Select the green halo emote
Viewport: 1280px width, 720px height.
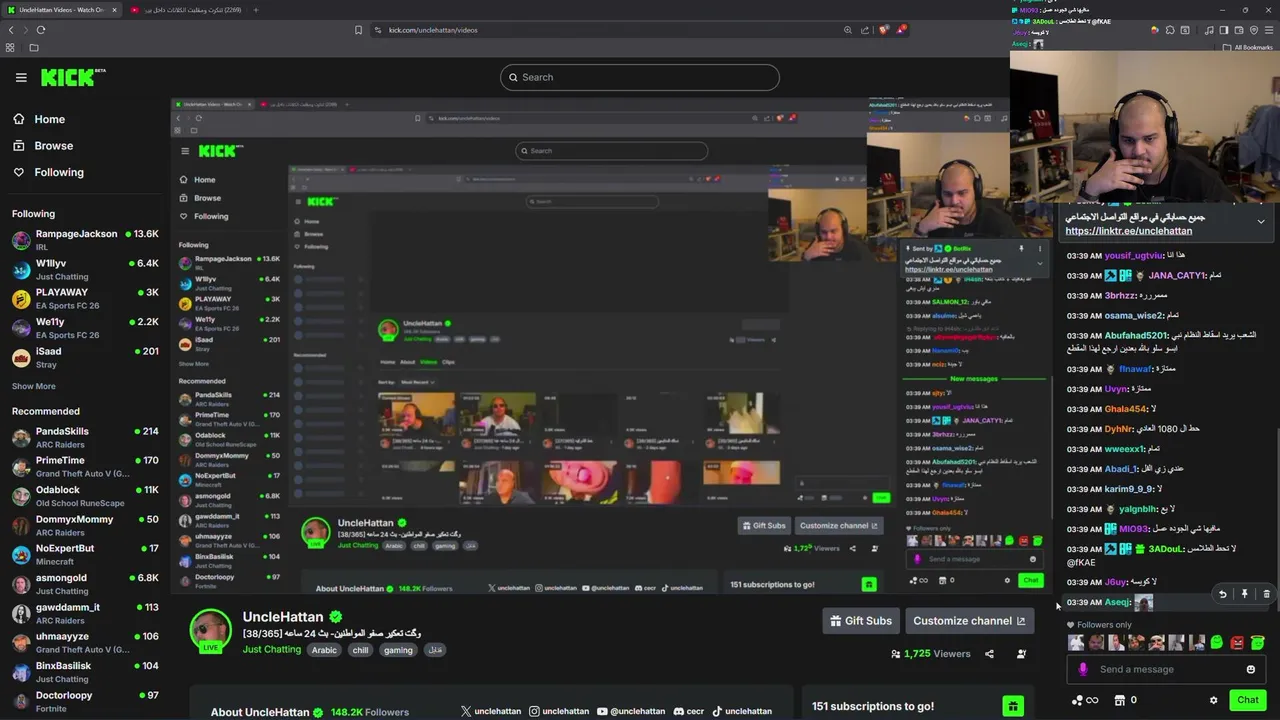tap(1257, 643)
